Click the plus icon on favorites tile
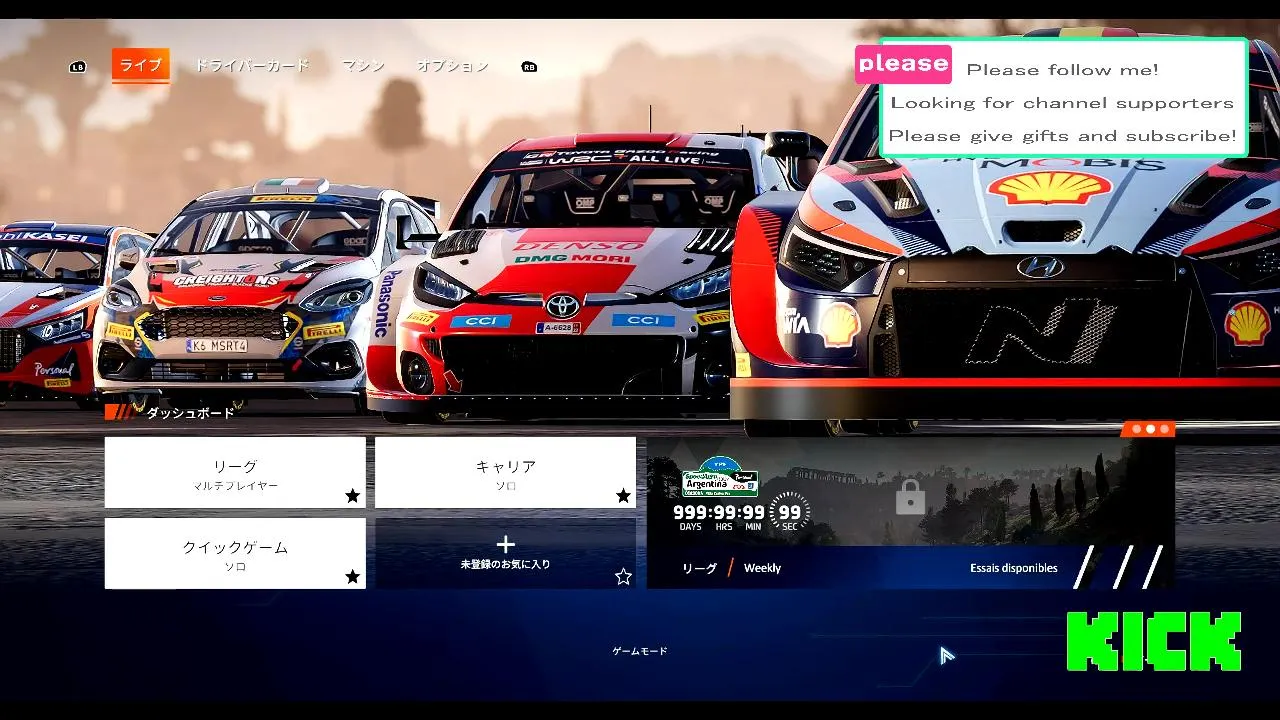This screenshot has height=720, width=1280. pos(505,544)
